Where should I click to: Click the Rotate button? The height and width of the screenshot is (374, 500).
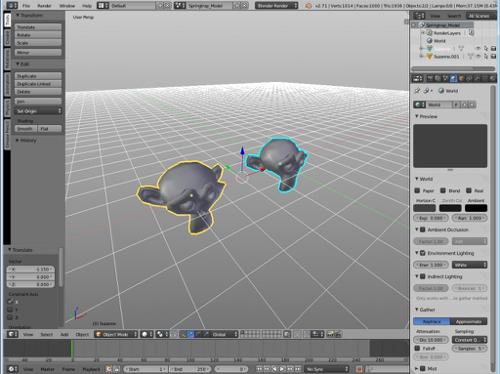click(x=38, y=35)
